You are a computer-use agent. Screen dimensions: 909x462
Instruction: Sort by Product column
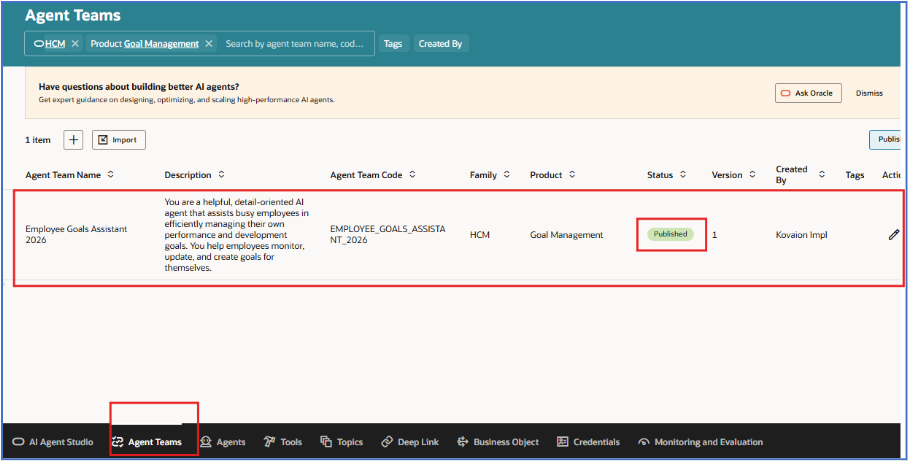pyautogui.click(x=572, y=174)
